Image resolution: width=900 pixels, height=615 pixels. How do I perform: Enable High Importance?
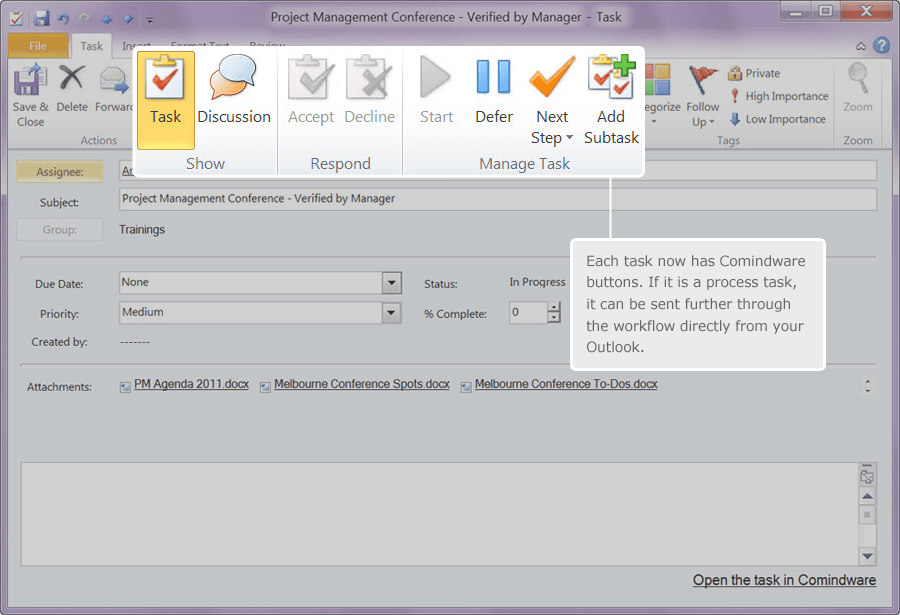[x=779, y=96]
